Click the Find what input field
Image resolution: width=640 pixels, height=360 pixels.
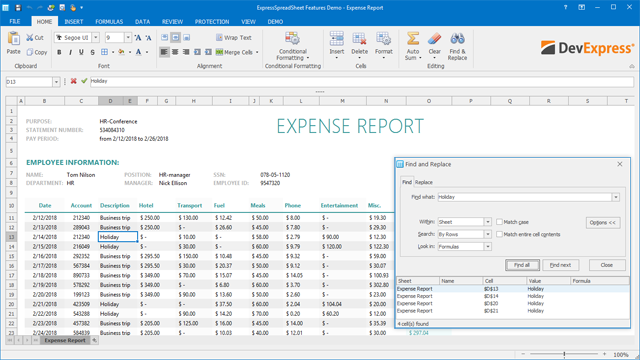coord(524,197)
